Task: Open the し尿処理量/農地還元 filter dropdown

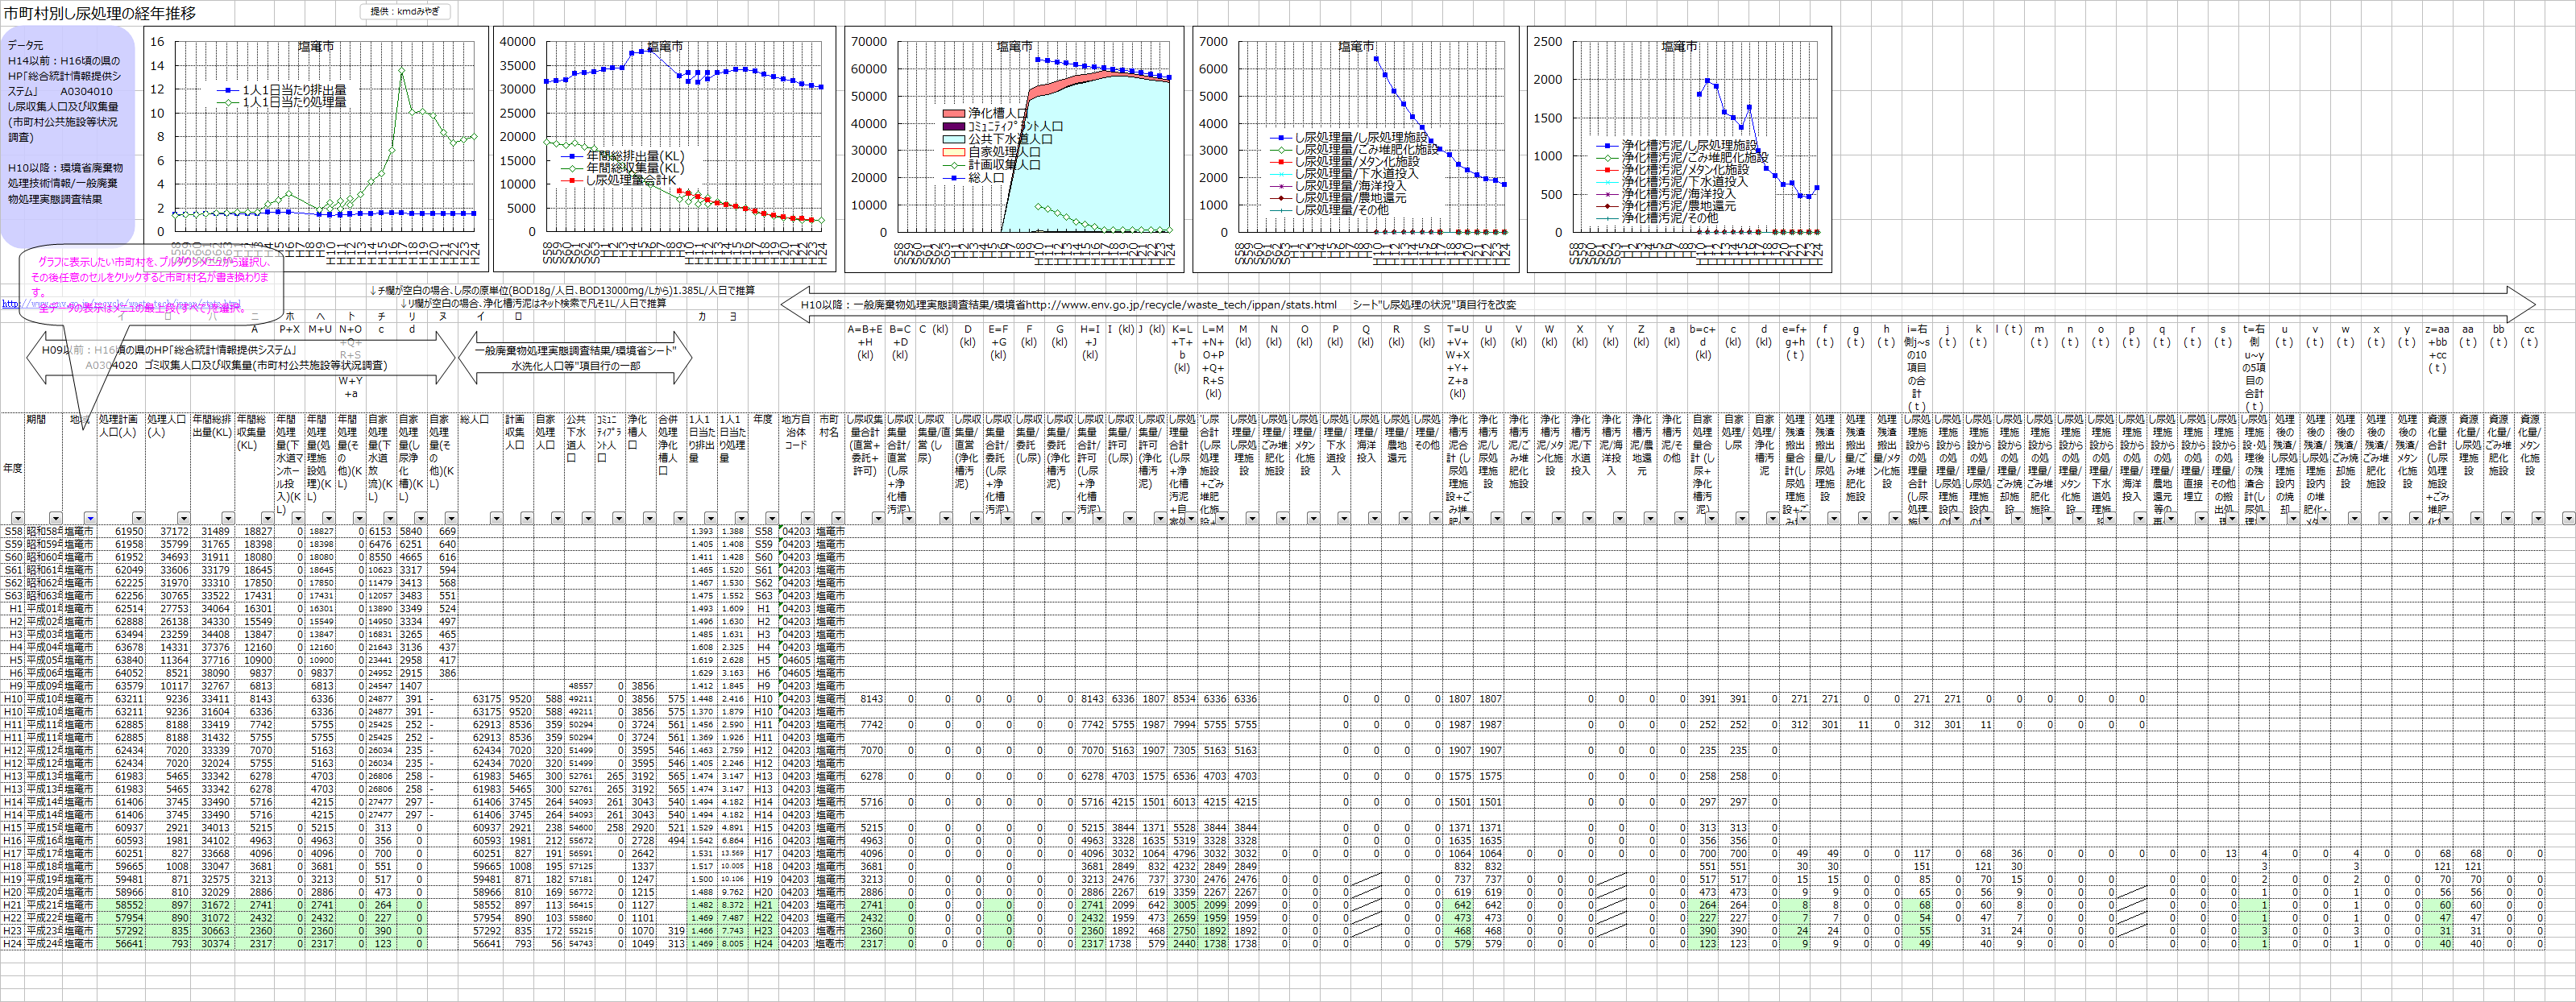Action: pos(1405,518)
